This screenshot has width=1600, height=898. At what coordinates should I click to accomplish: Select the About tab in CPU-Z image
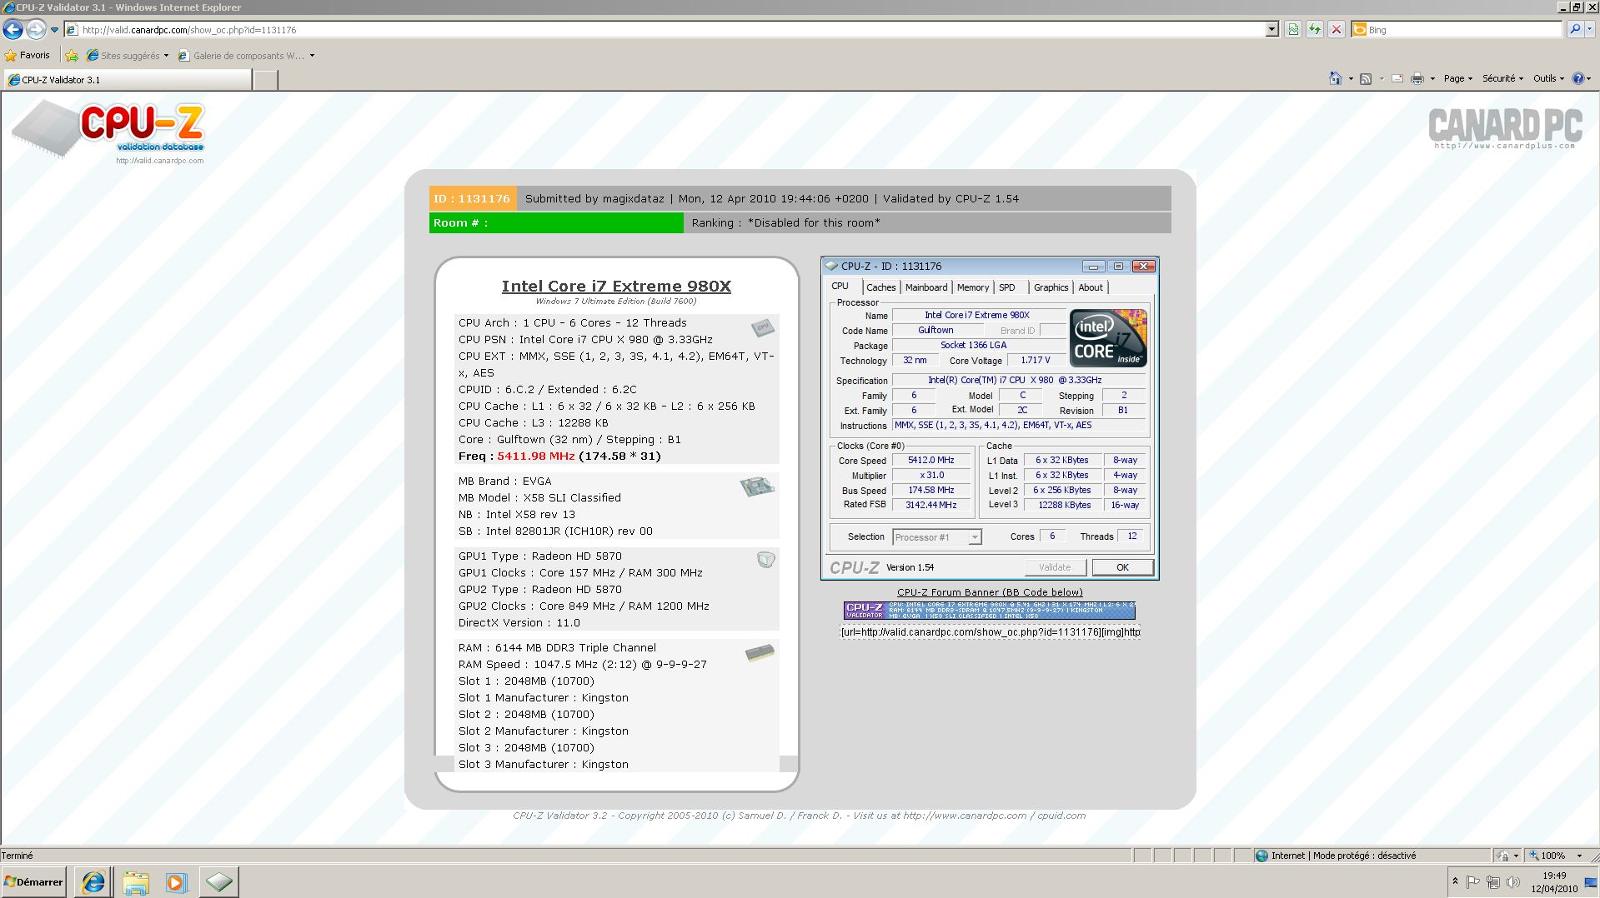[1091, 287]
